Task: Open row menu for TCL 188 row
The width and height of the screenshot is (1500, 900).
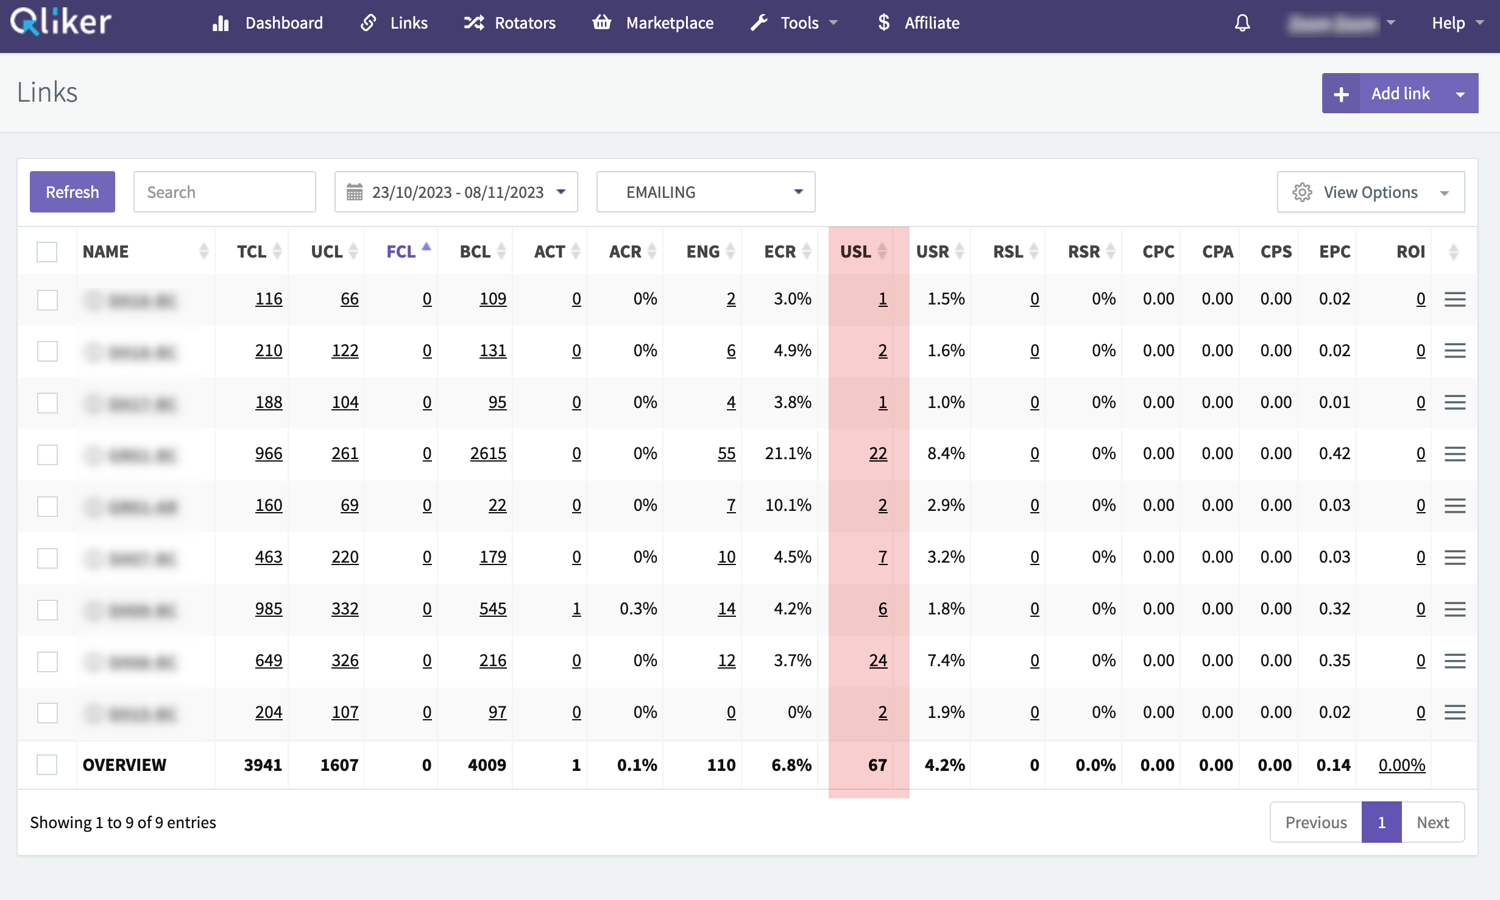Action: (x=1455, y=403)
